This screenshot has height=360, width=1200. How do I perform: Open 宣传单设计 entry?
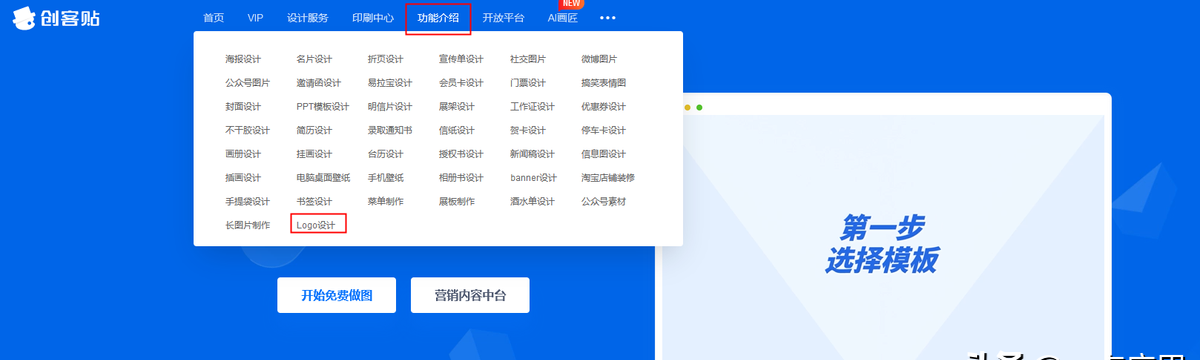pyautogui.click(x=461, y=59)
